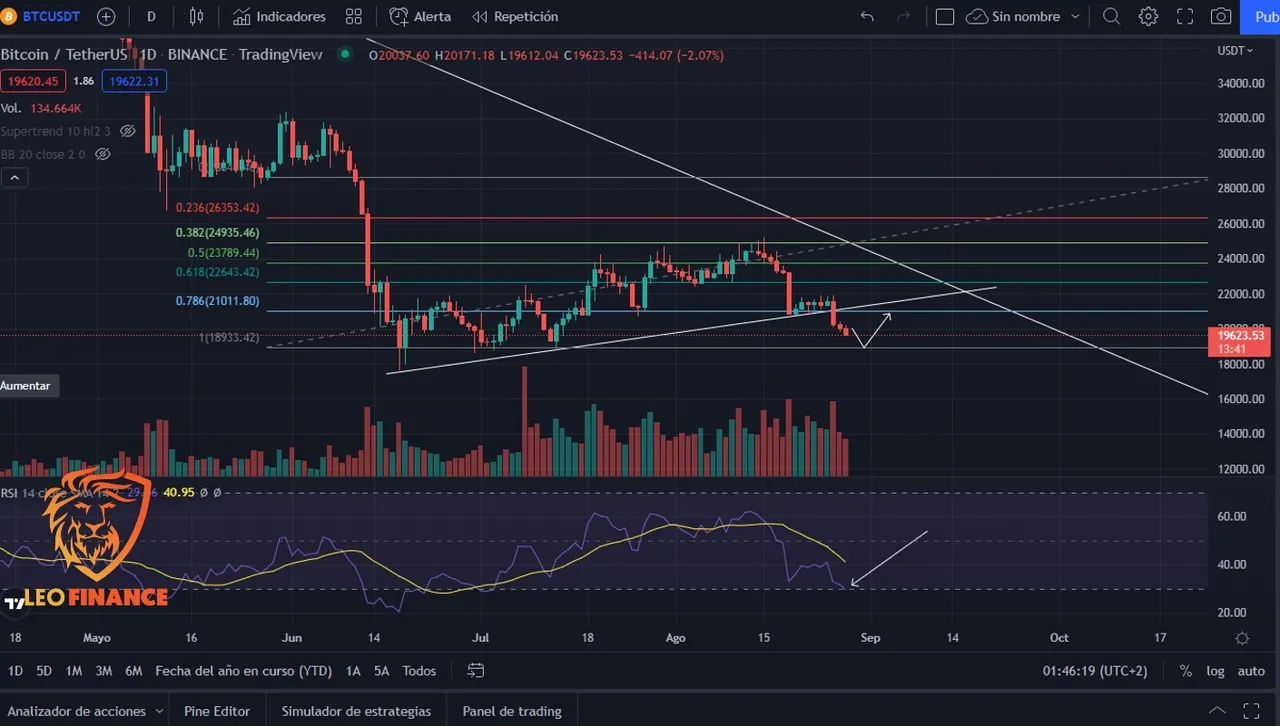Select the 0.236(26353.42) Fibonacci level

(217, 208)
